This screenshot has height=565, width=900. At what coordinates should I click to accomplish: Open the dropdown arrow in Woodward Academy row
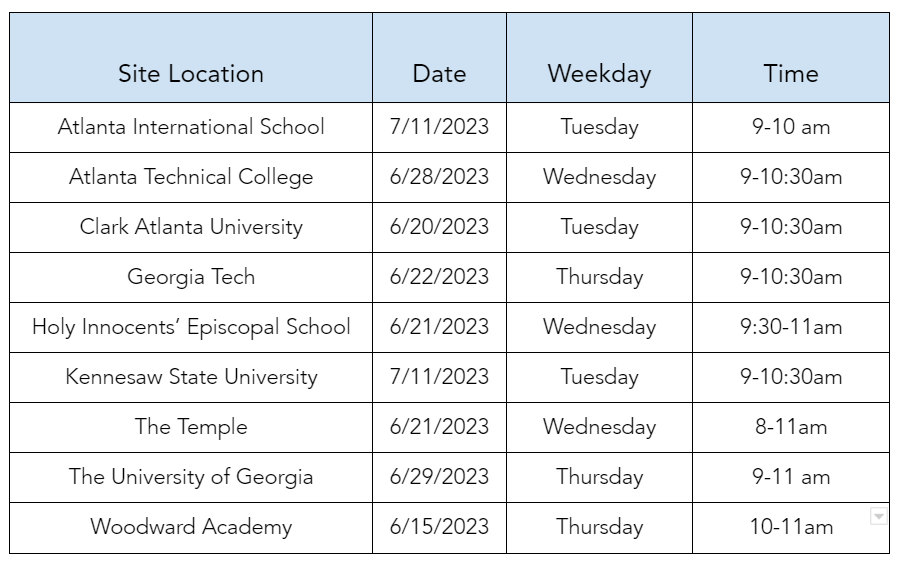coord(879,516)
